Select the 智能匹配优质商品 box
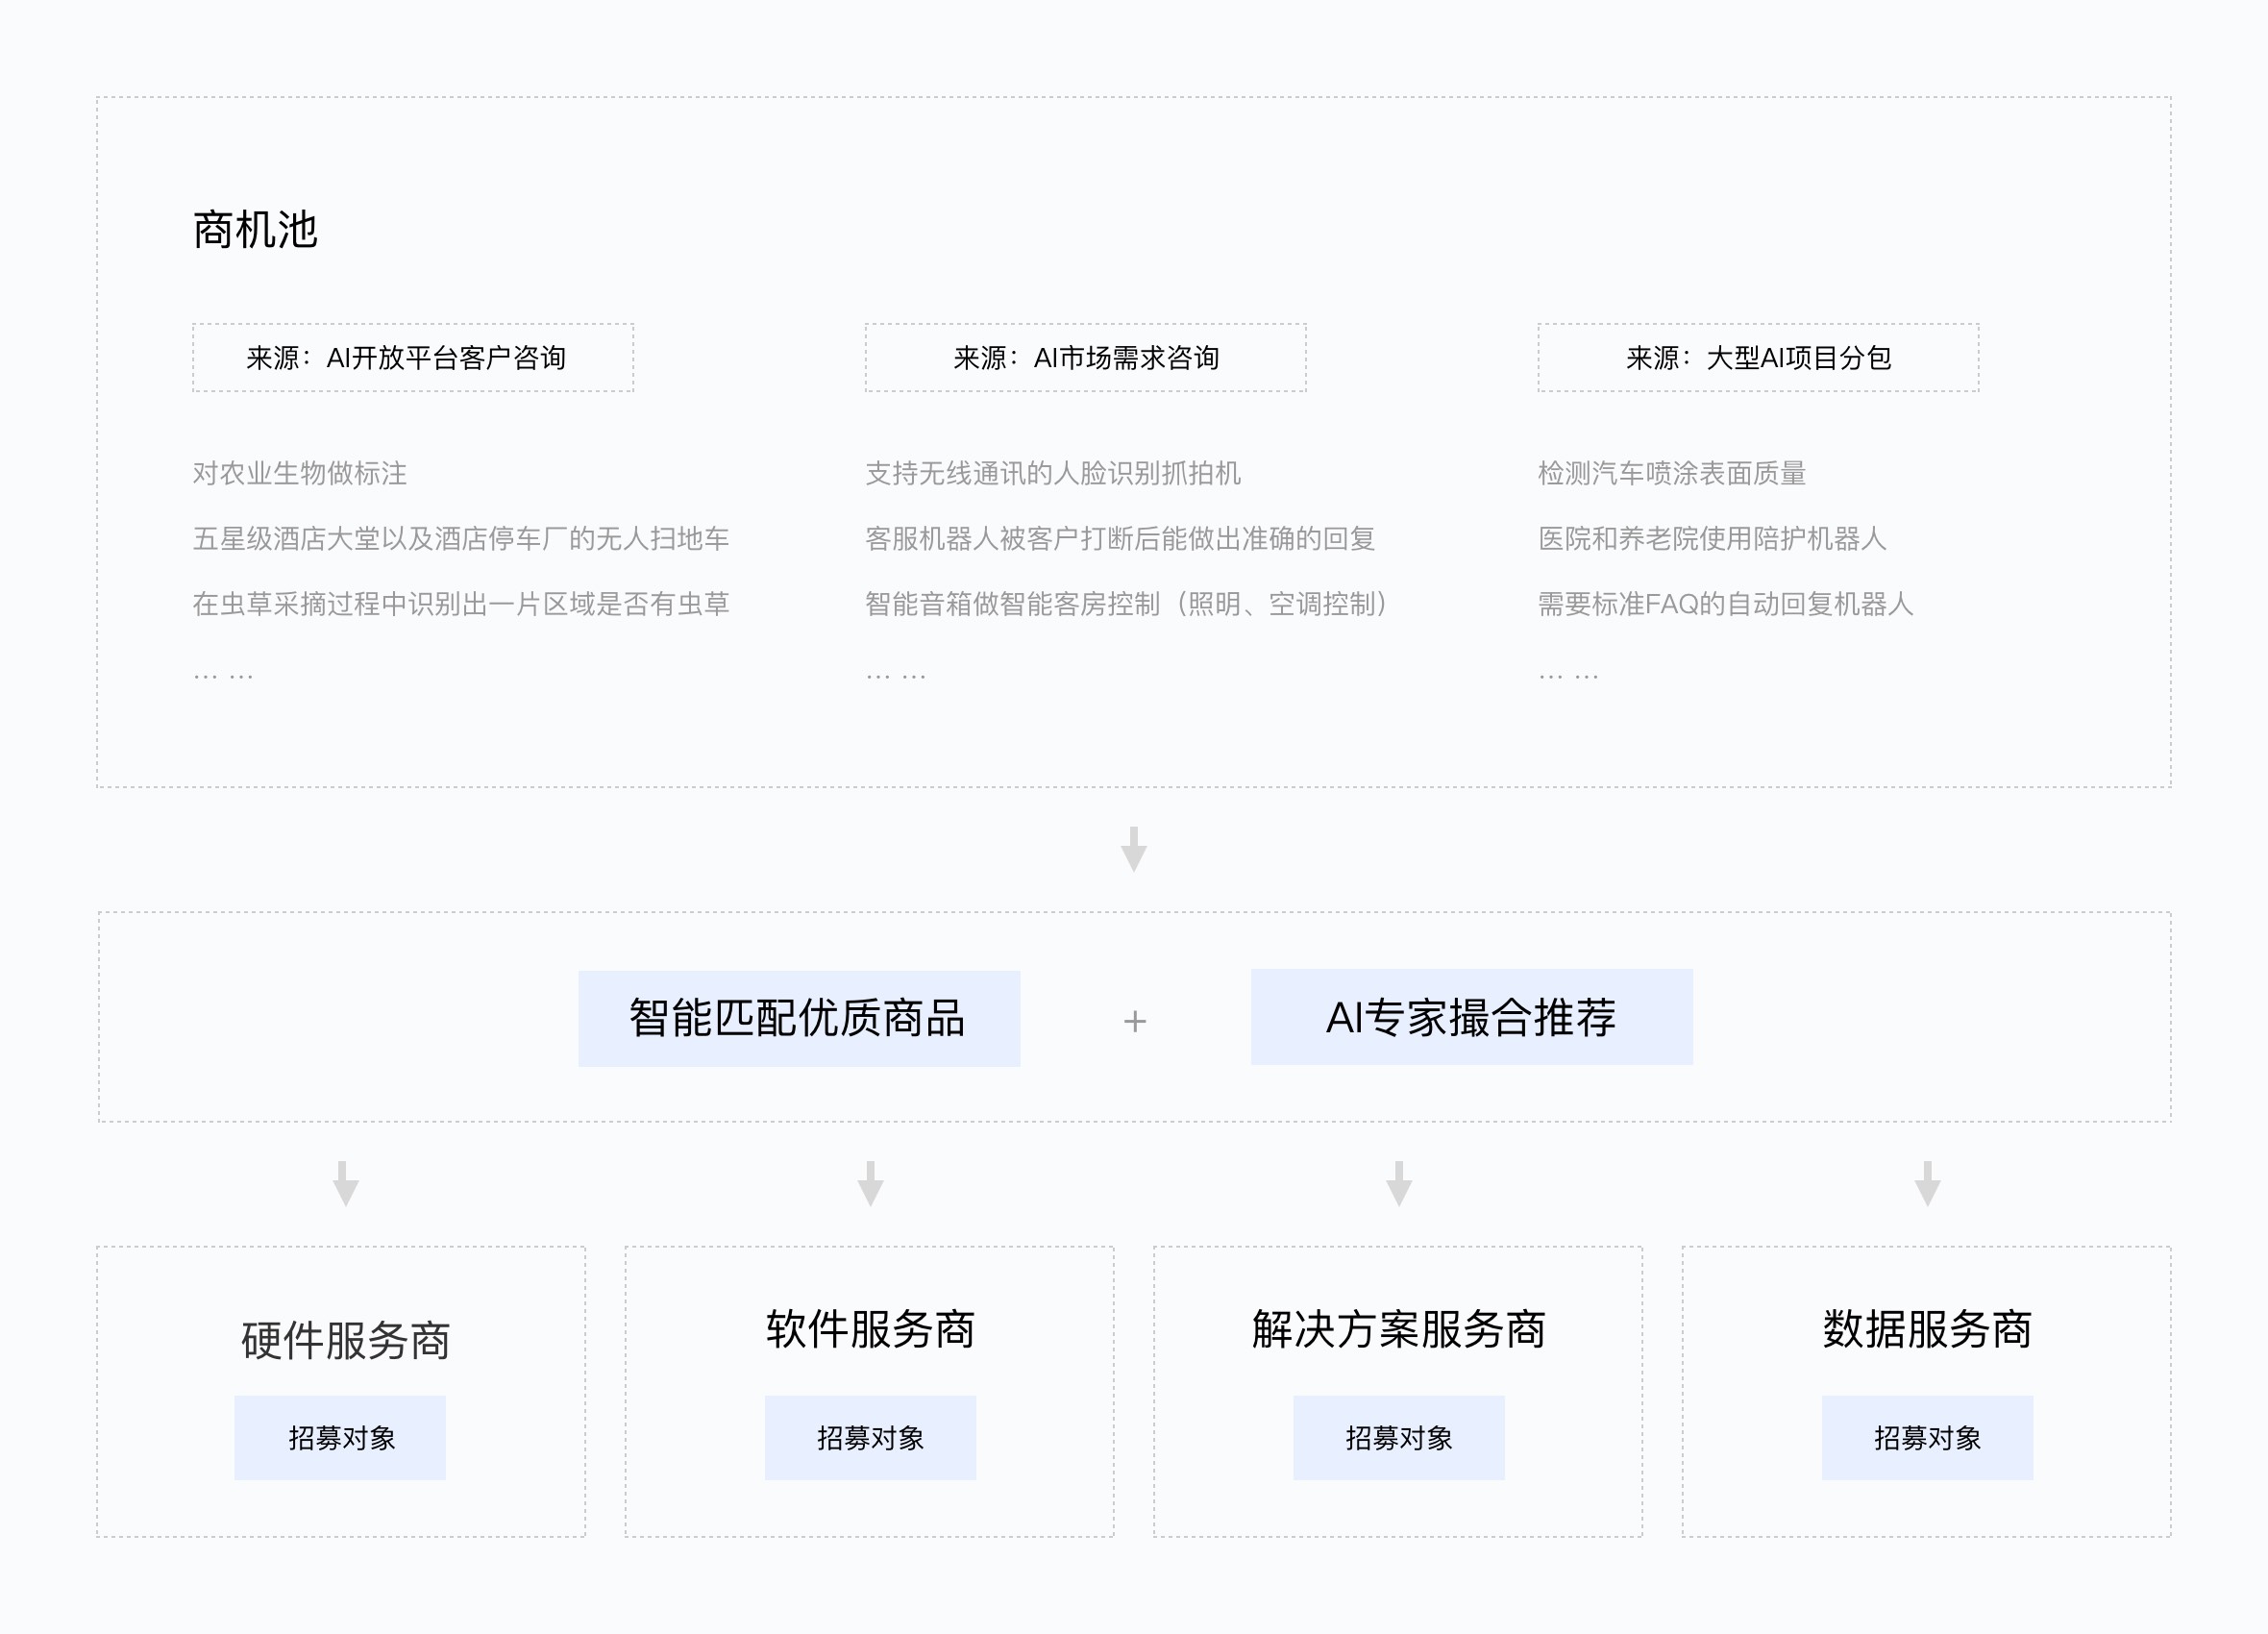The width and height of the screenshot is (2268, 1634). tap(799, 1018)
